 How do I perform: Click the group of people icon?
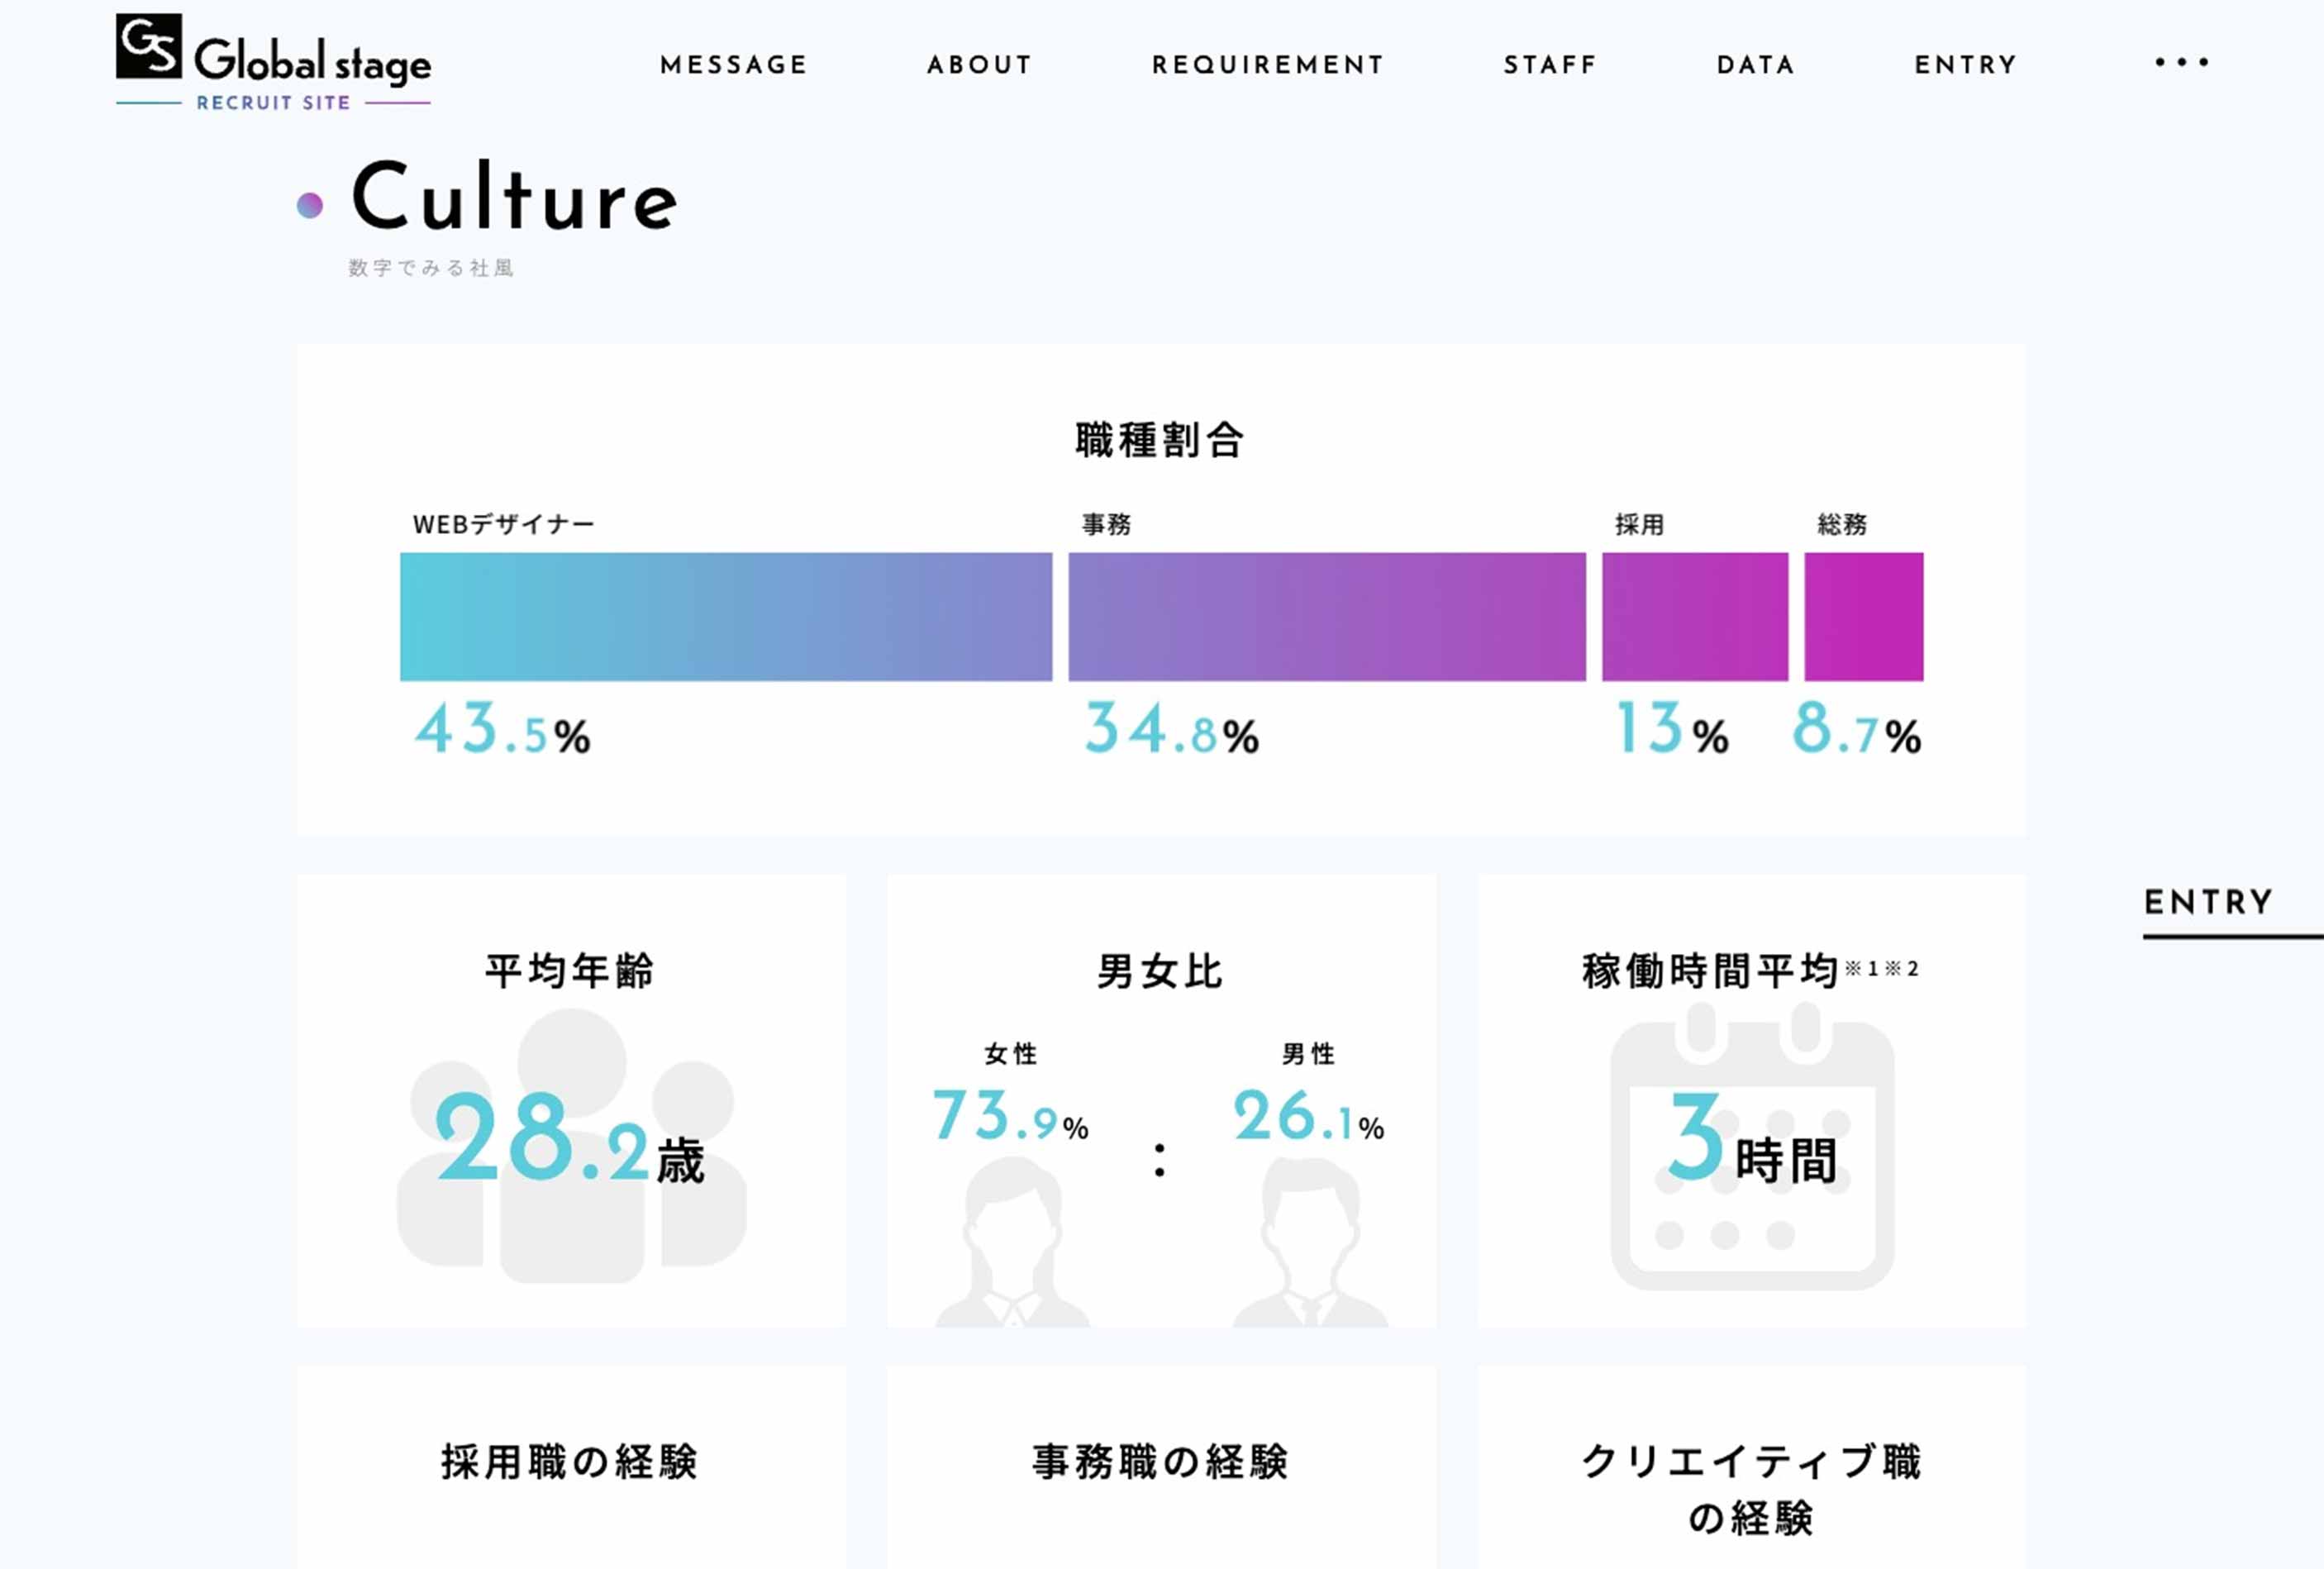click(572, 1146)
